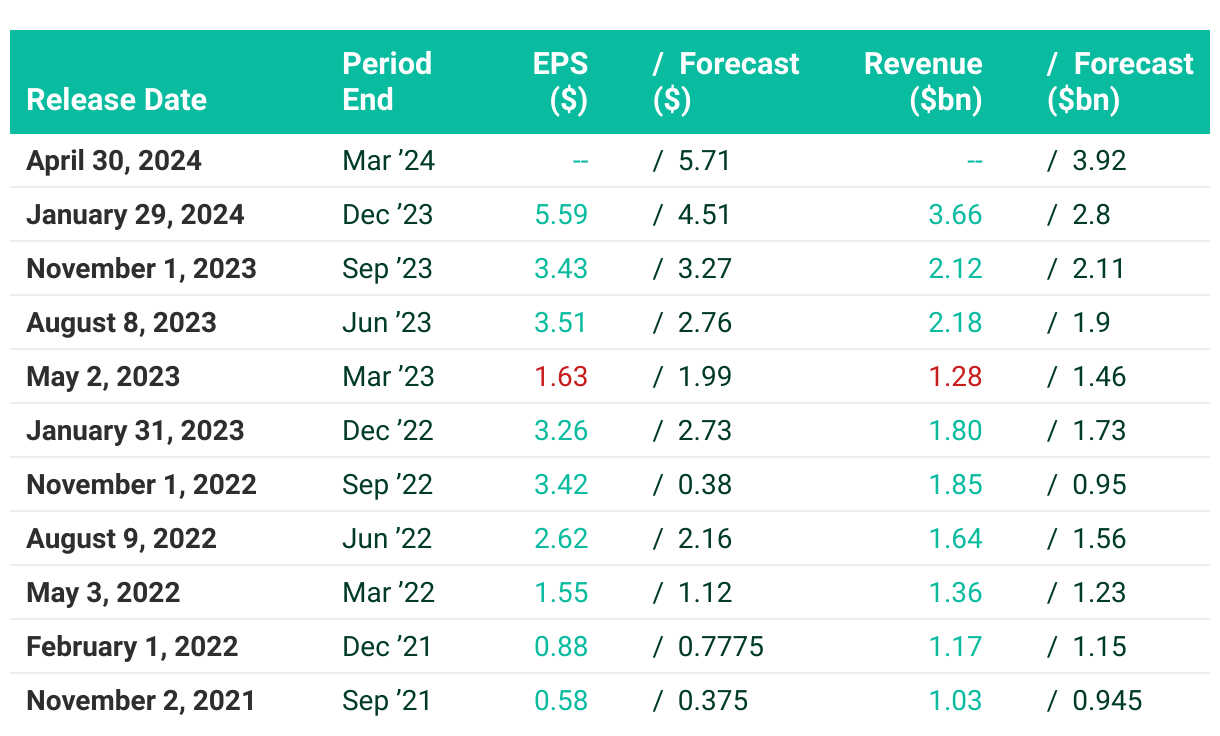Open the April 30, 2024 release date

(114, 161)
